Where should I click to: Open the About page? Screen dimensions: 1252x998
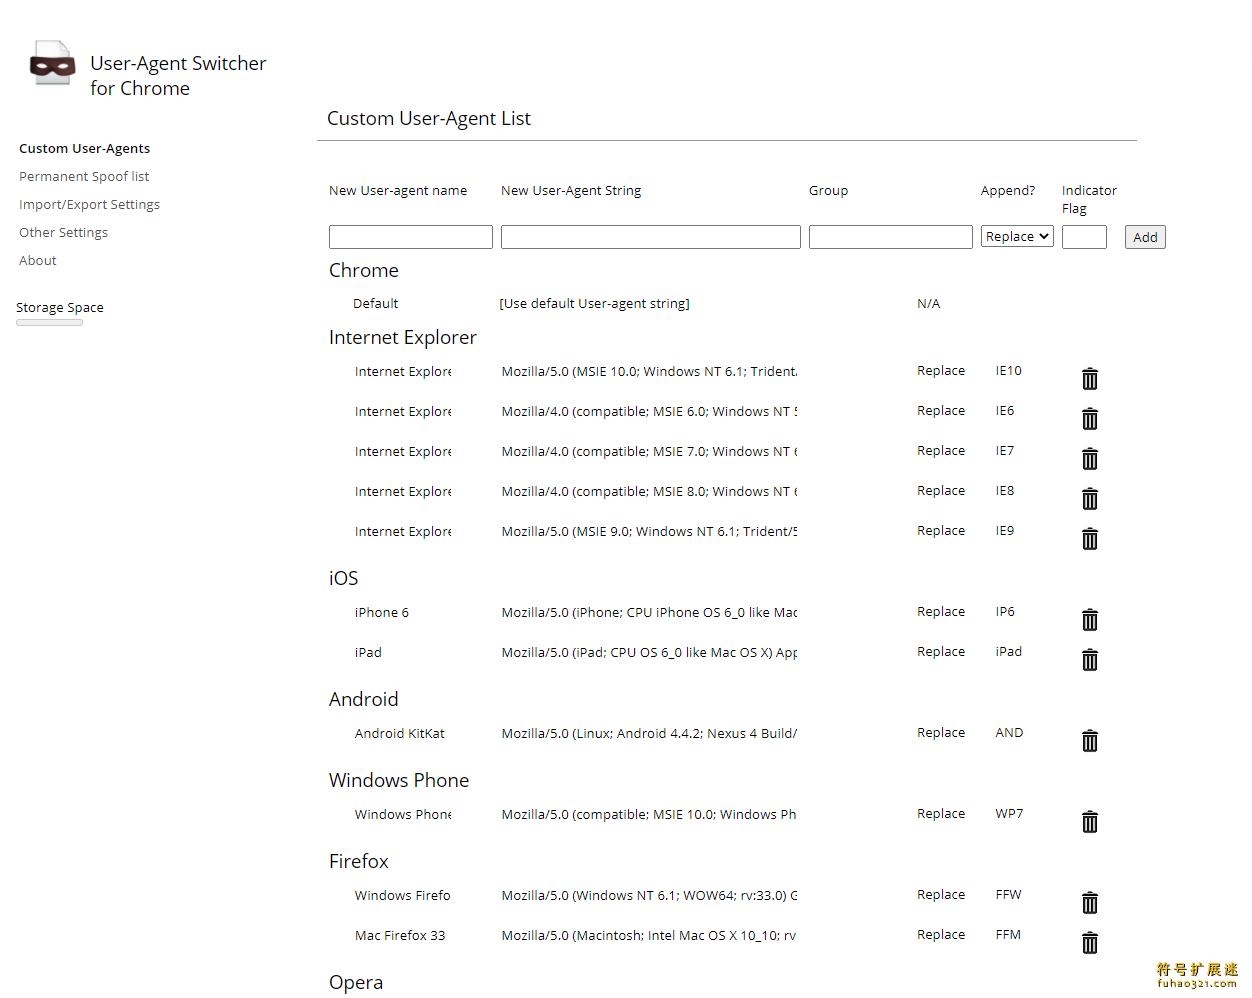pyautogui.click(x=38, y=260)
